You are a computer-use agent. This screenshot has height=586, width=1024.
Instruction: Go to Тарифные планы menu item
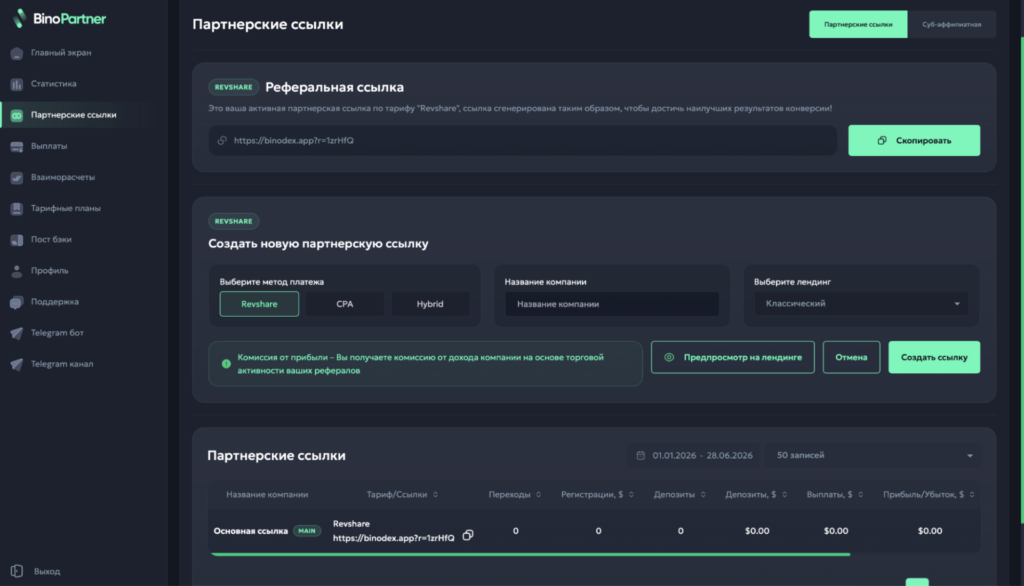point(65,209)
